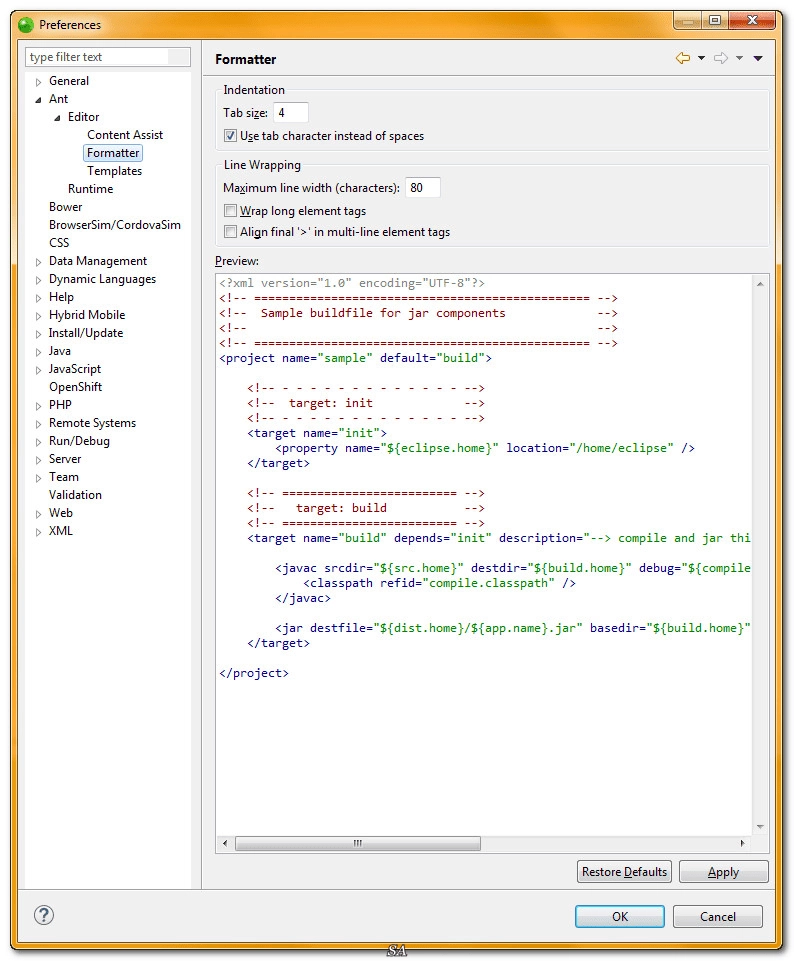Click preview scroll up arrow

pyautogui.click(x=760, y=284)
